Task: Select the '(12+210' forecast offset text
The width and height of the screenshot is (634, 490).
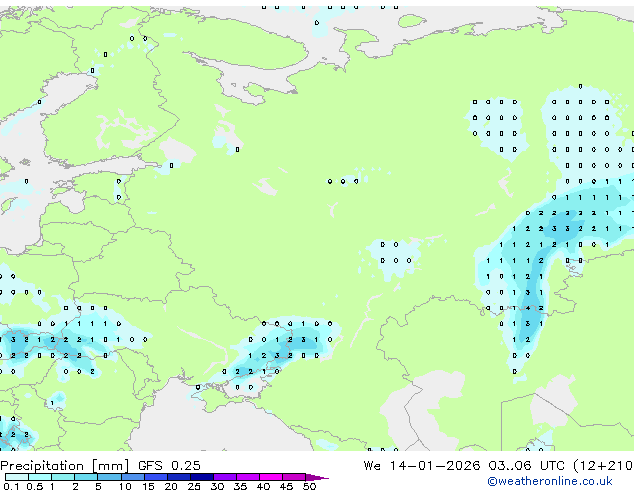Action: coord(603,466)
